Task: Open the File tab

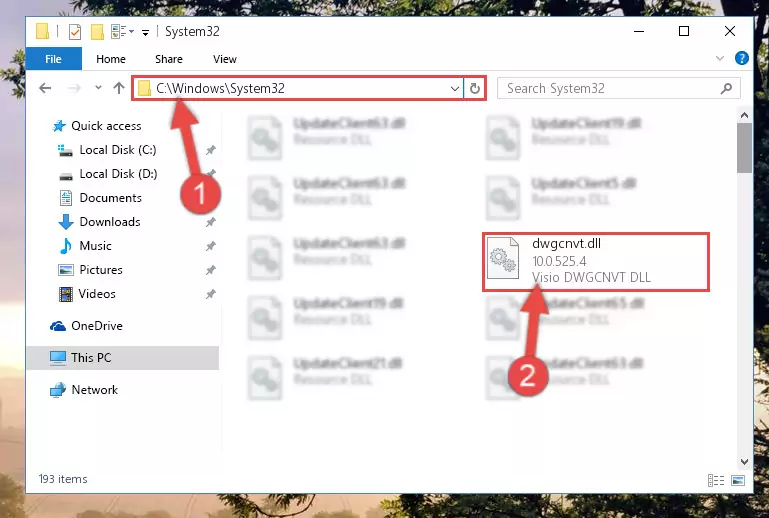Action: (x=53, y=59)
